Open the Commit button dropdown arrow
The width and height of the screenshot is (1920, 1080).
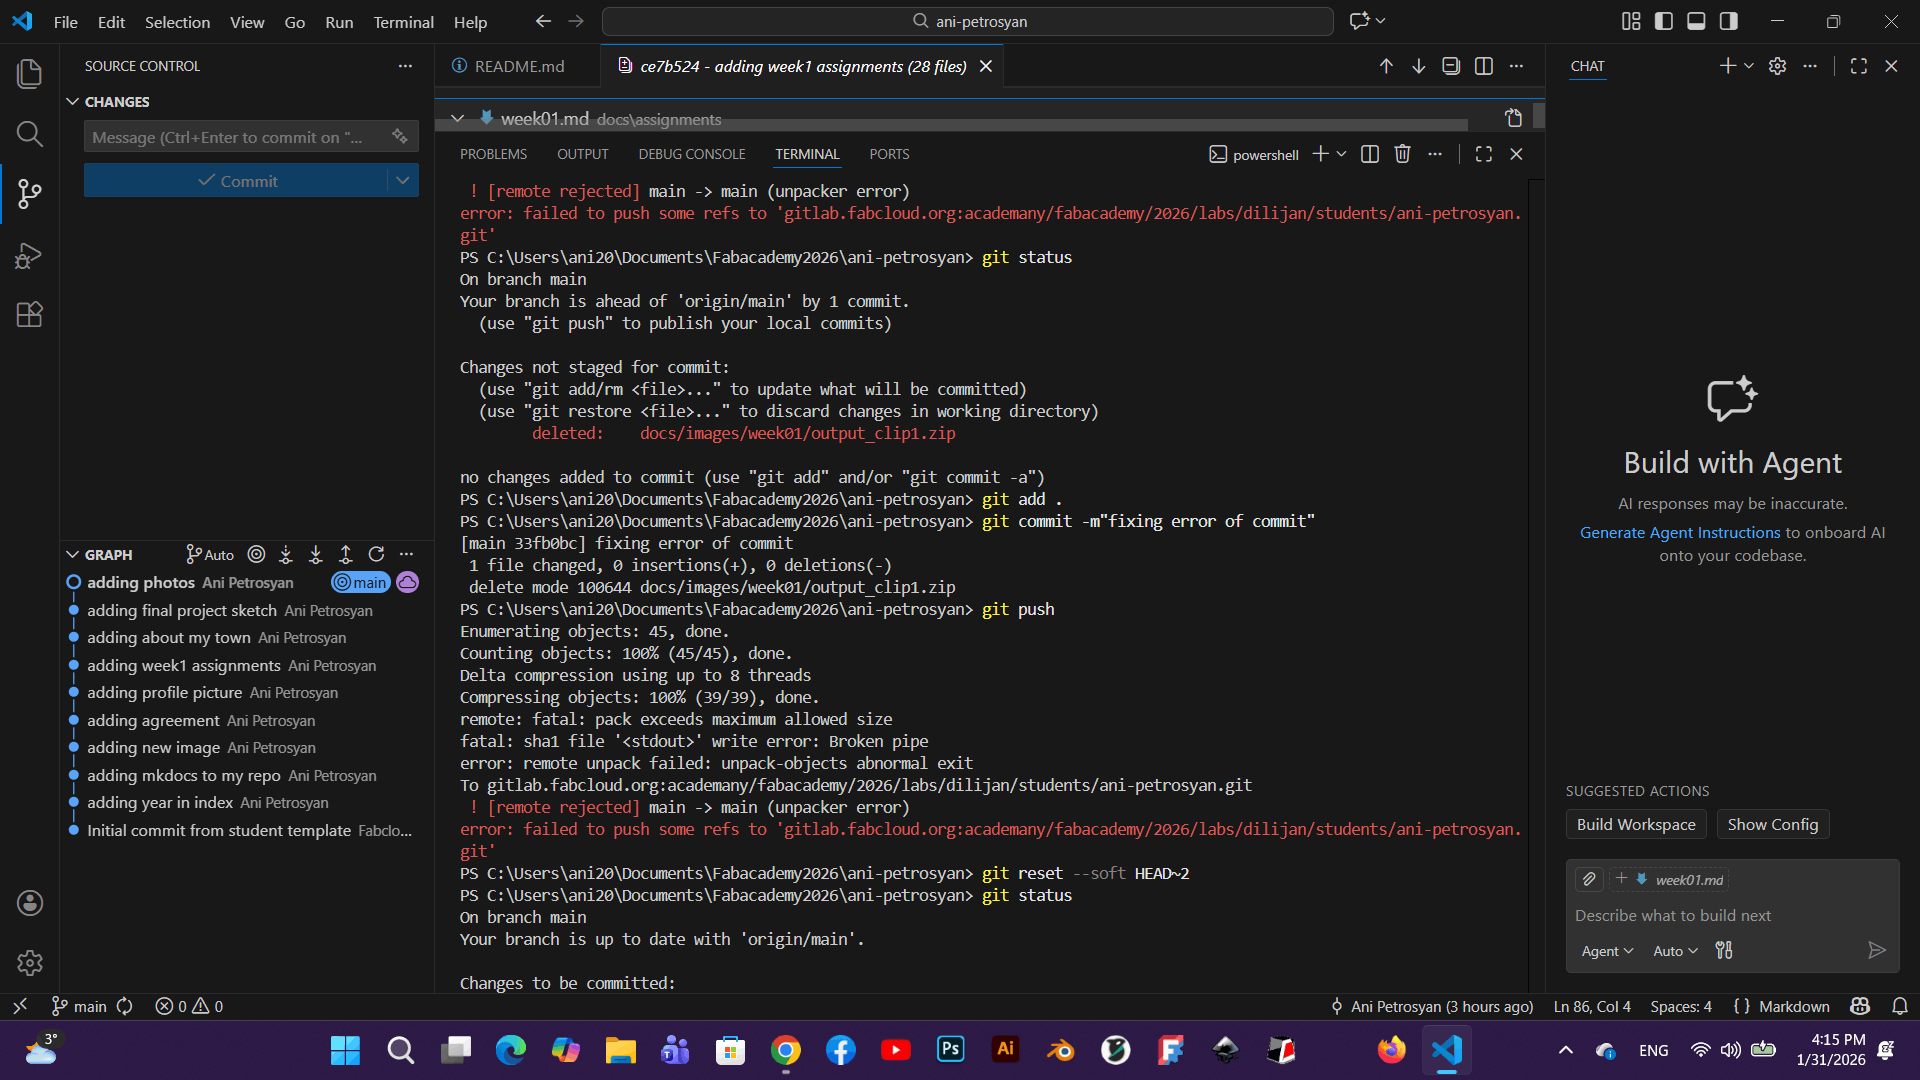pyautogui.click(x=402, y=181)
